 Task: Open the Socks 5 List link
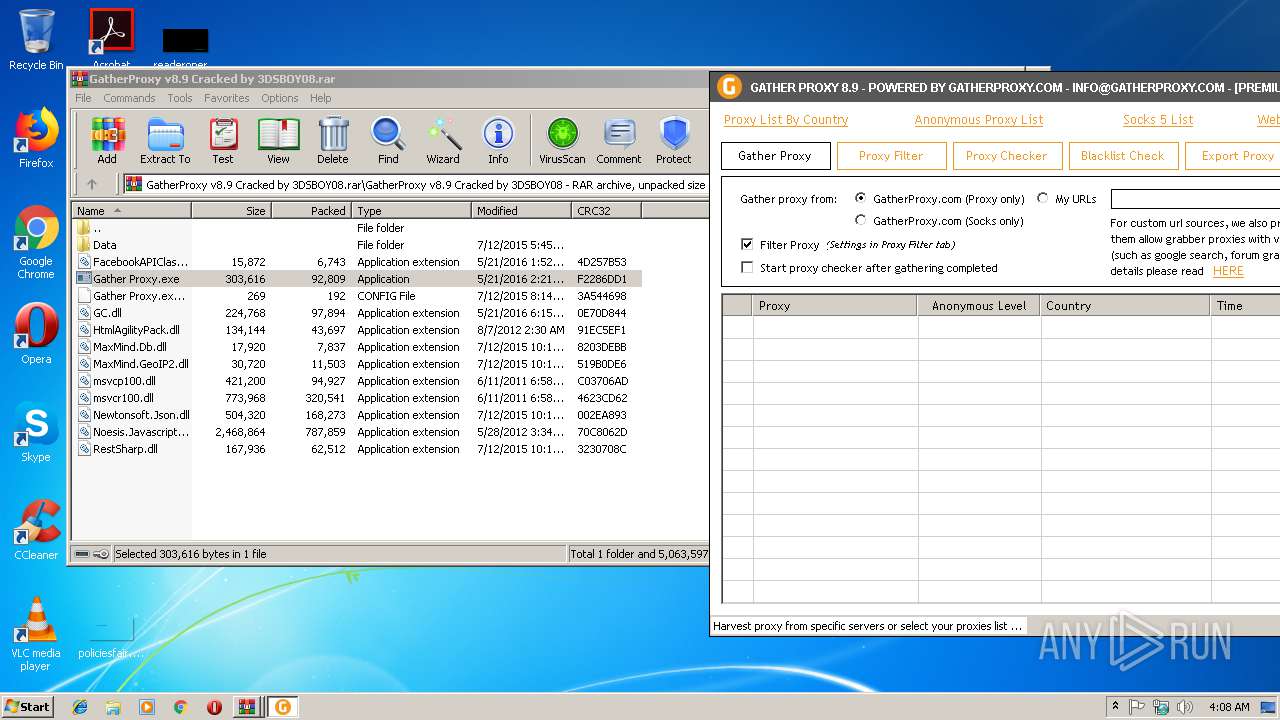coord(1158,119)
